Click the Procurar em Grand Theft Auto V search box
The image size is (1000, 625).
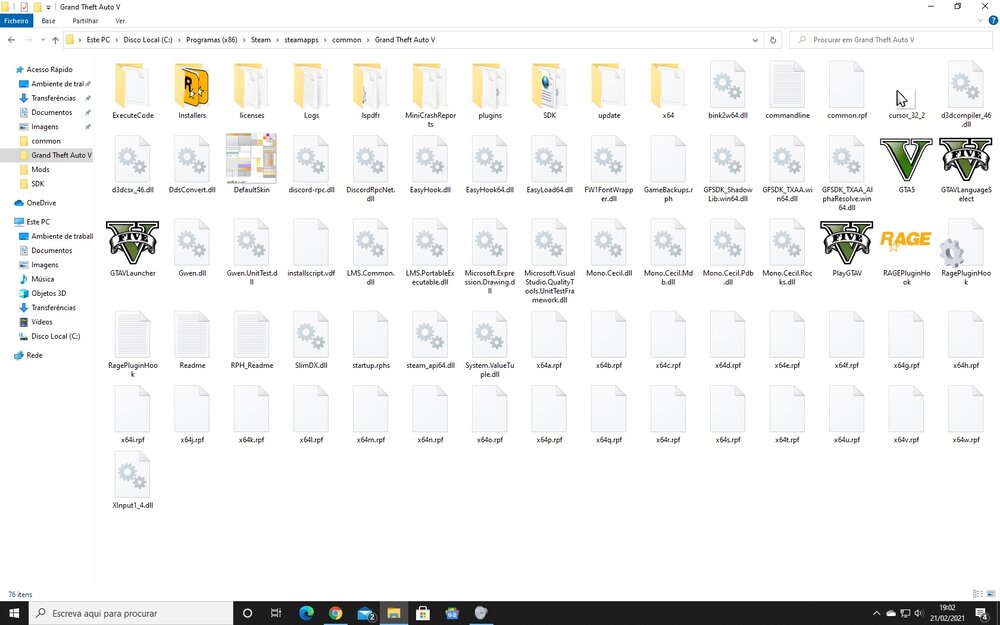[895, 40]
